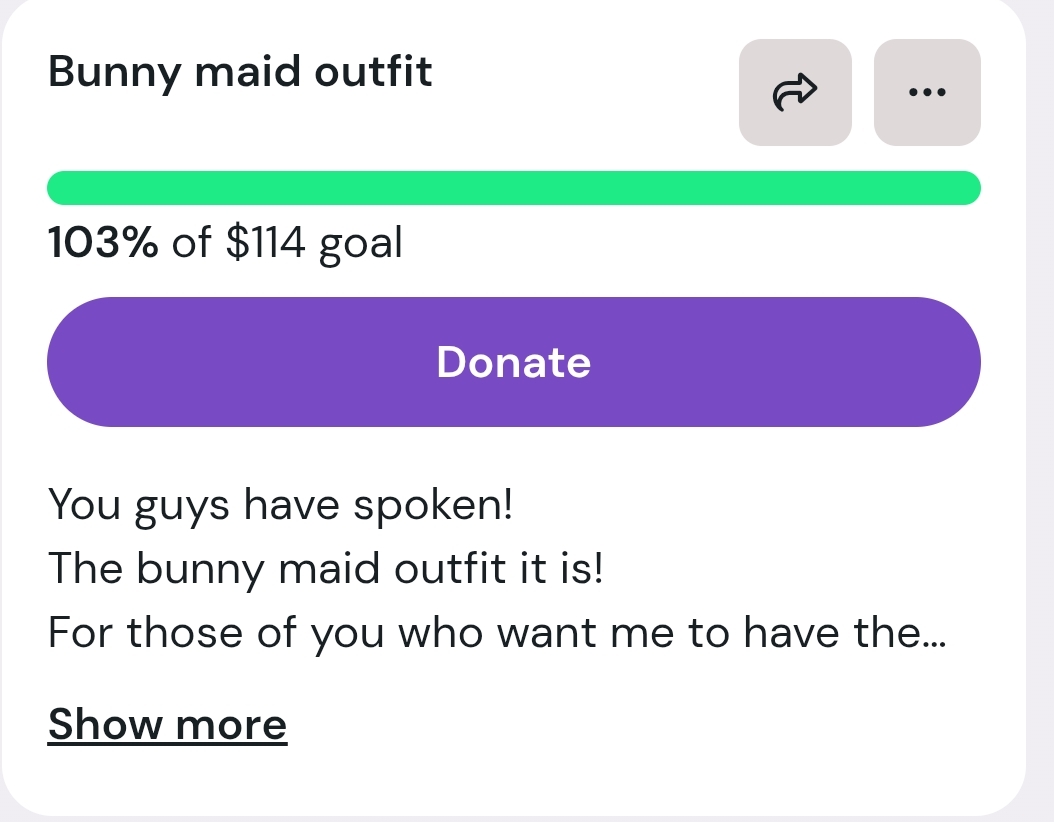The width and height of the screenshot is (1054, 822).
Task: Select the "Bunny maid outfit" title
Action: (240, 72)
